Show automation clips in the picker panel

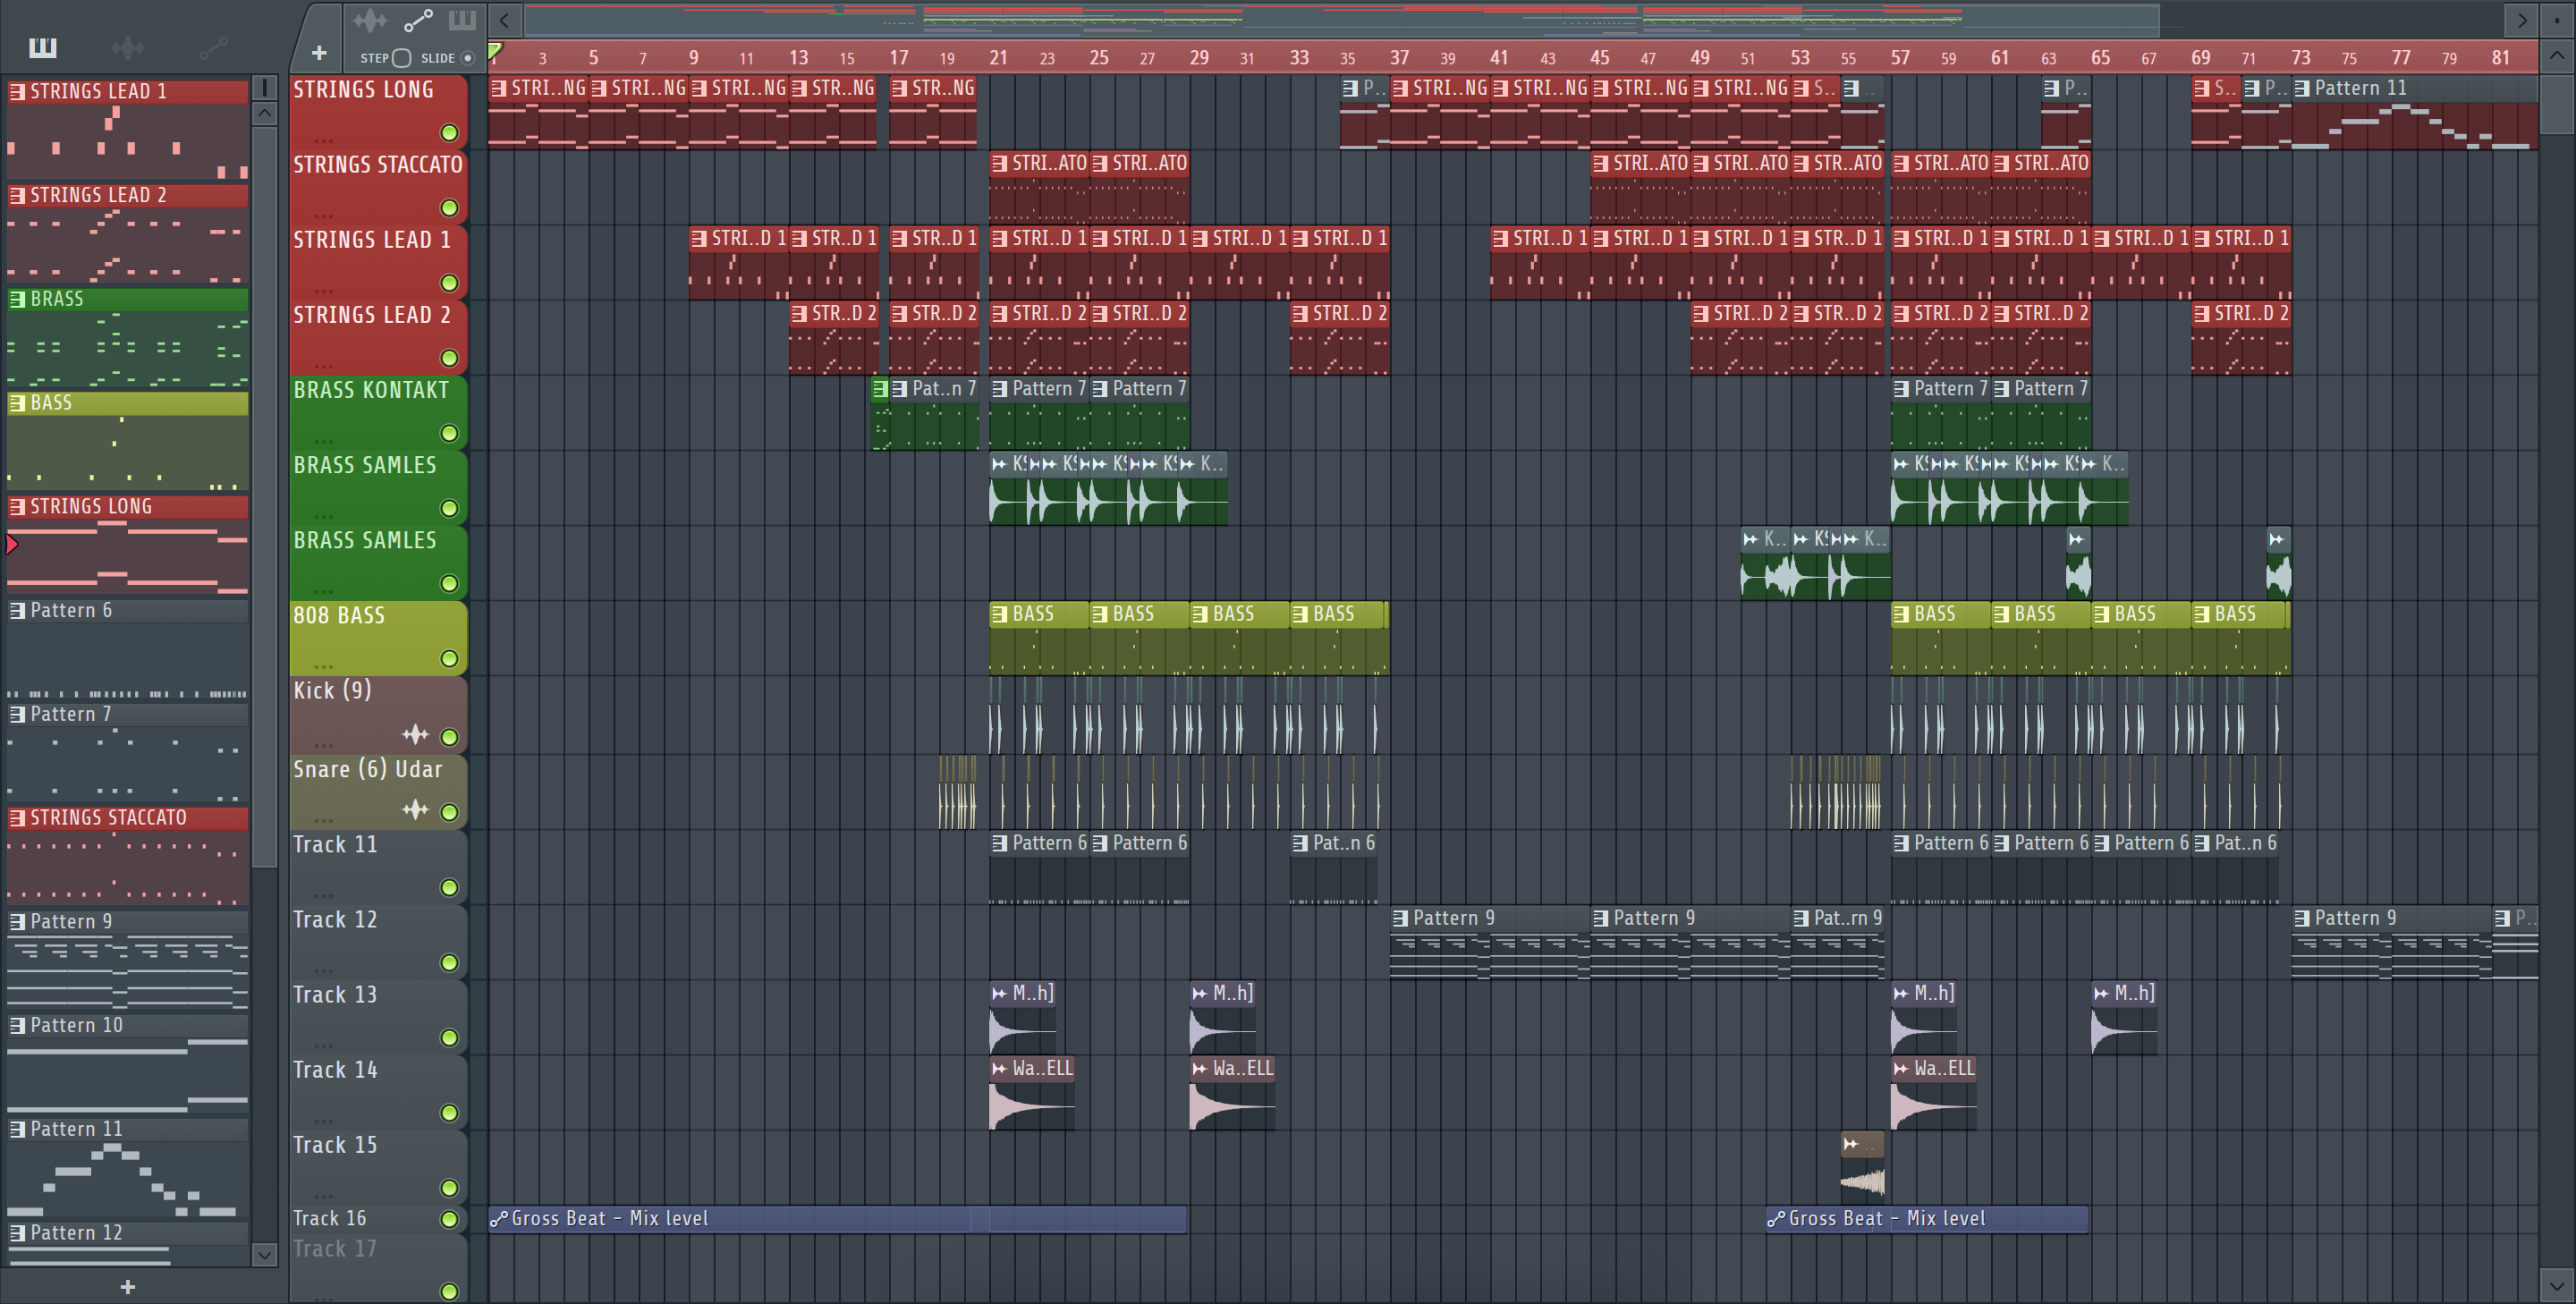pyautogui.click(x=213, y=47)
